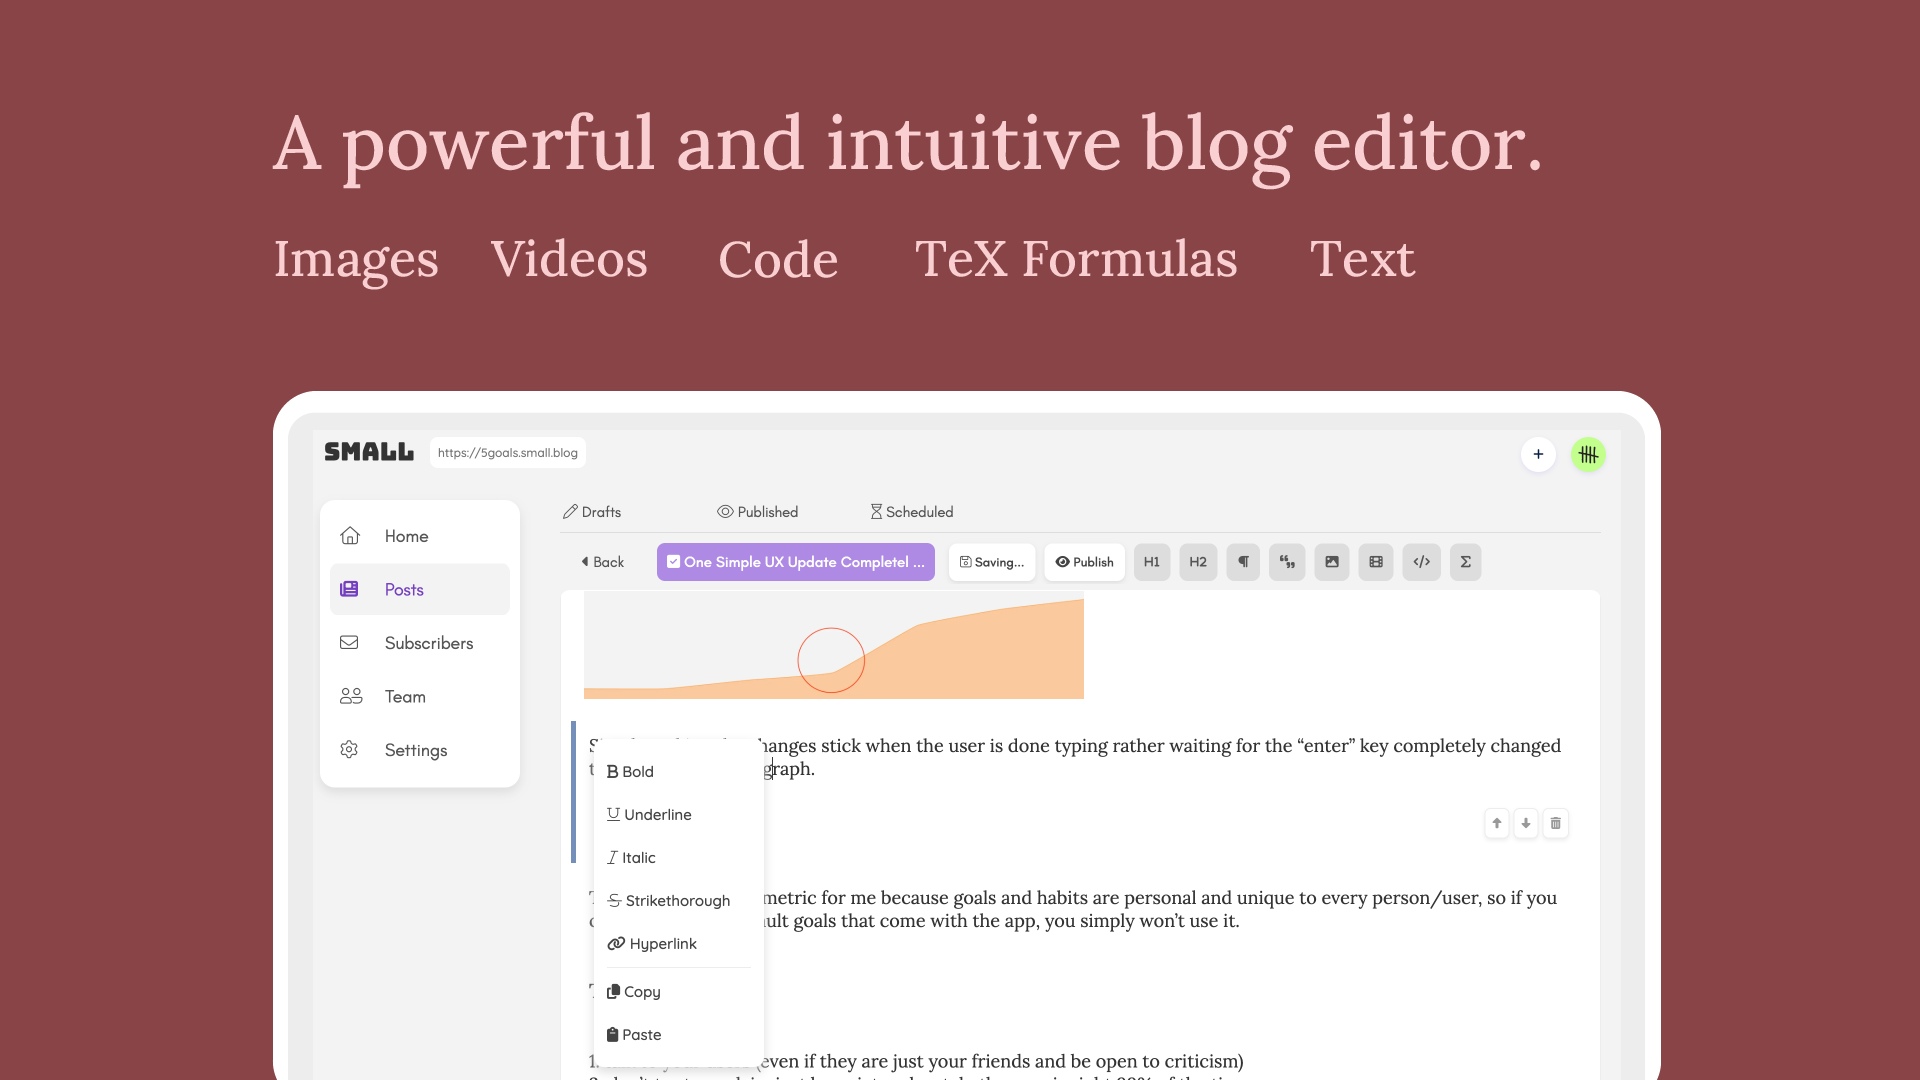The image size is (1920, 1080).
Task: Click the Saving... status button
Action: click(x=992, y=562)
